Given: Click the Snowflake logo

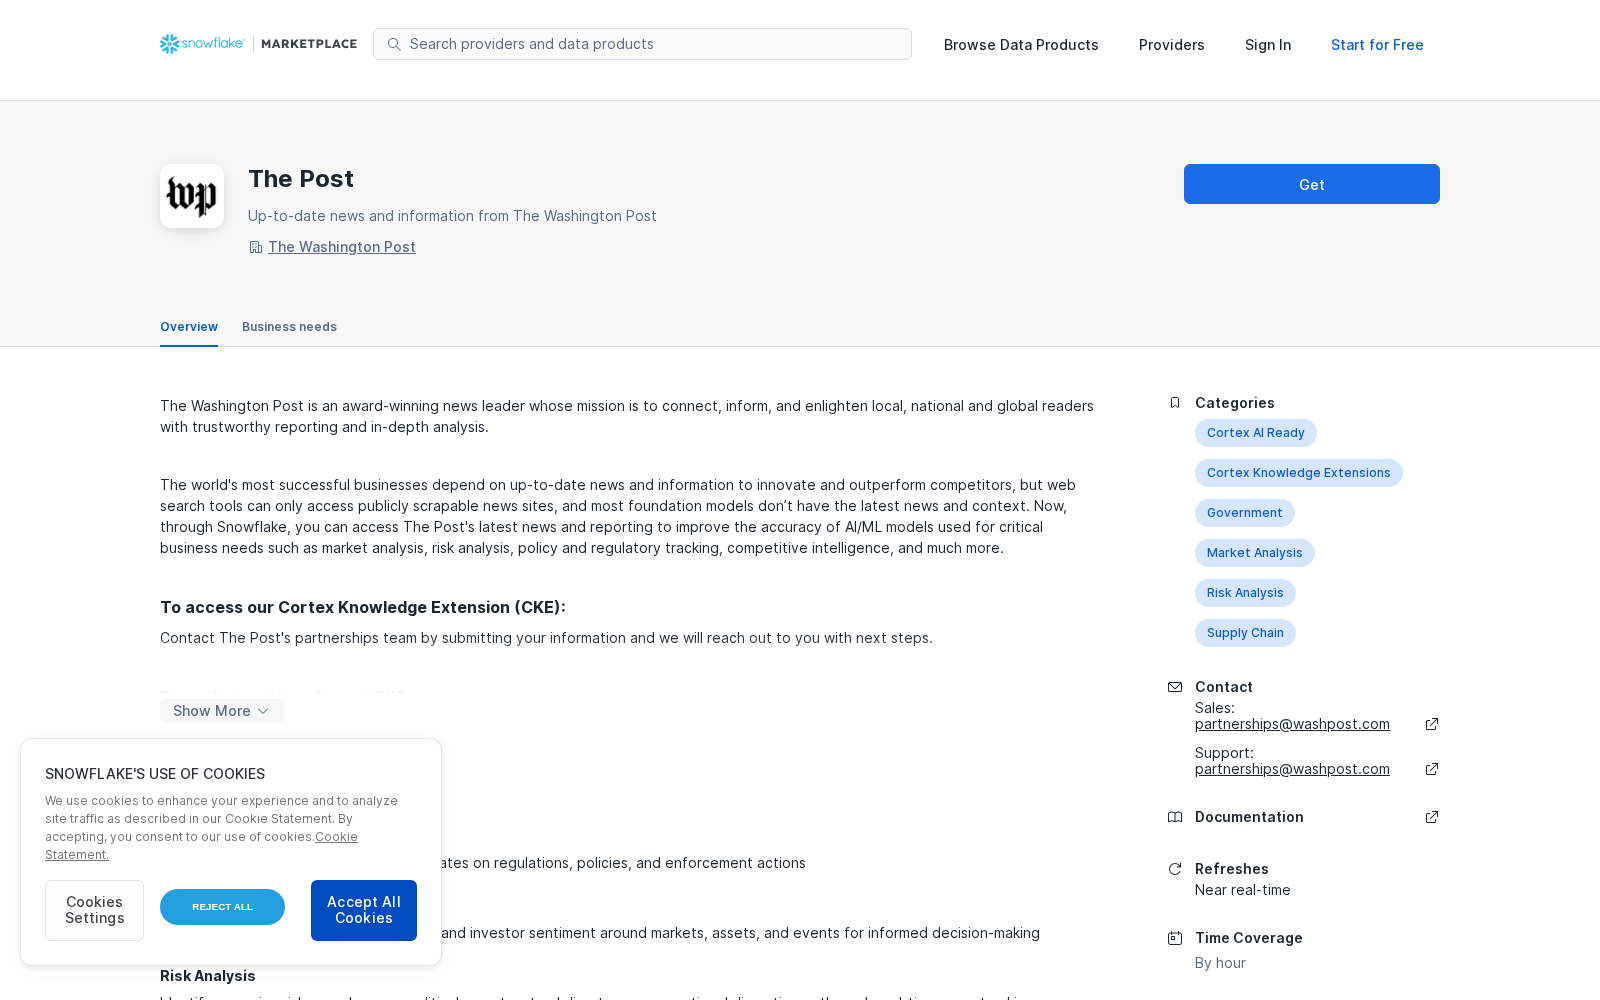Looking at the screenshot, I should (x=202, y=44).
